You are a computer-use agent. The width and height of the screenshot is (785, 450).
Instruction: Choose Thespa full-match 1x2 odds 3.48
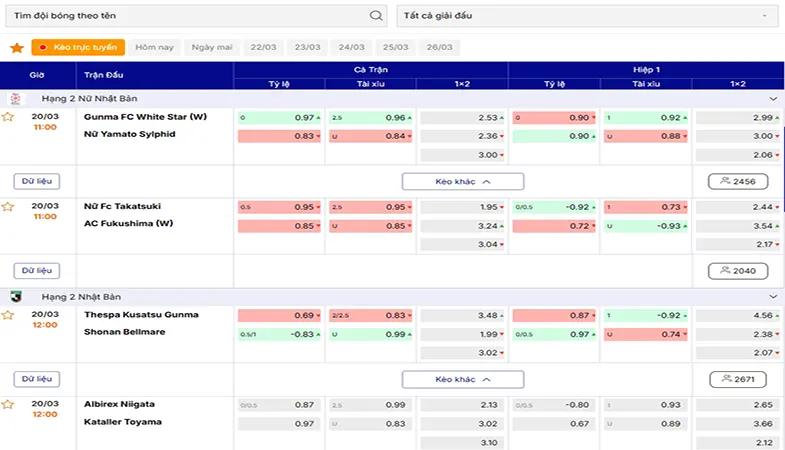click(x=462, y=315)
